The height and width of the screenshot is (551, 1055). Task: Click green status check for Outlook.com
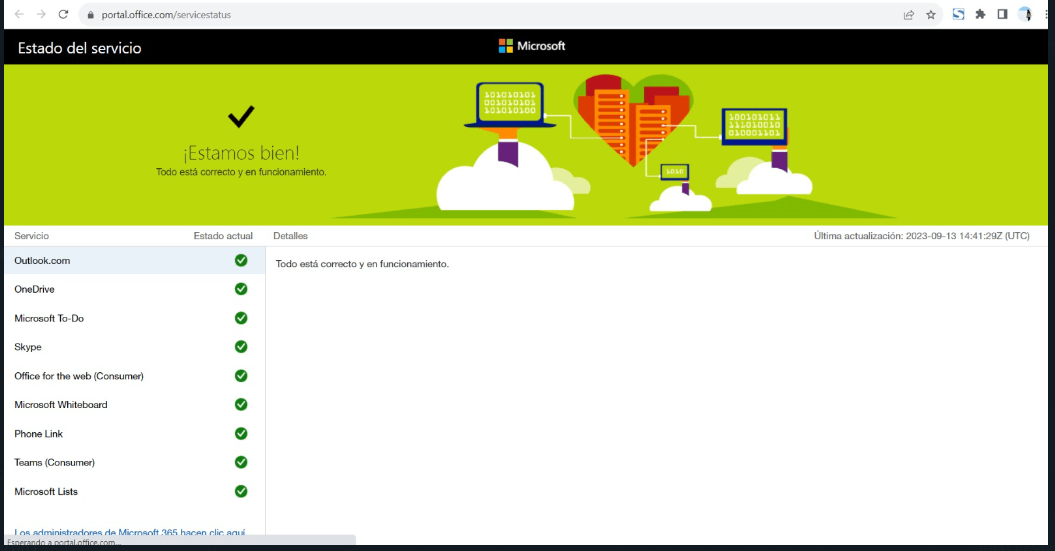pos(241,260)
